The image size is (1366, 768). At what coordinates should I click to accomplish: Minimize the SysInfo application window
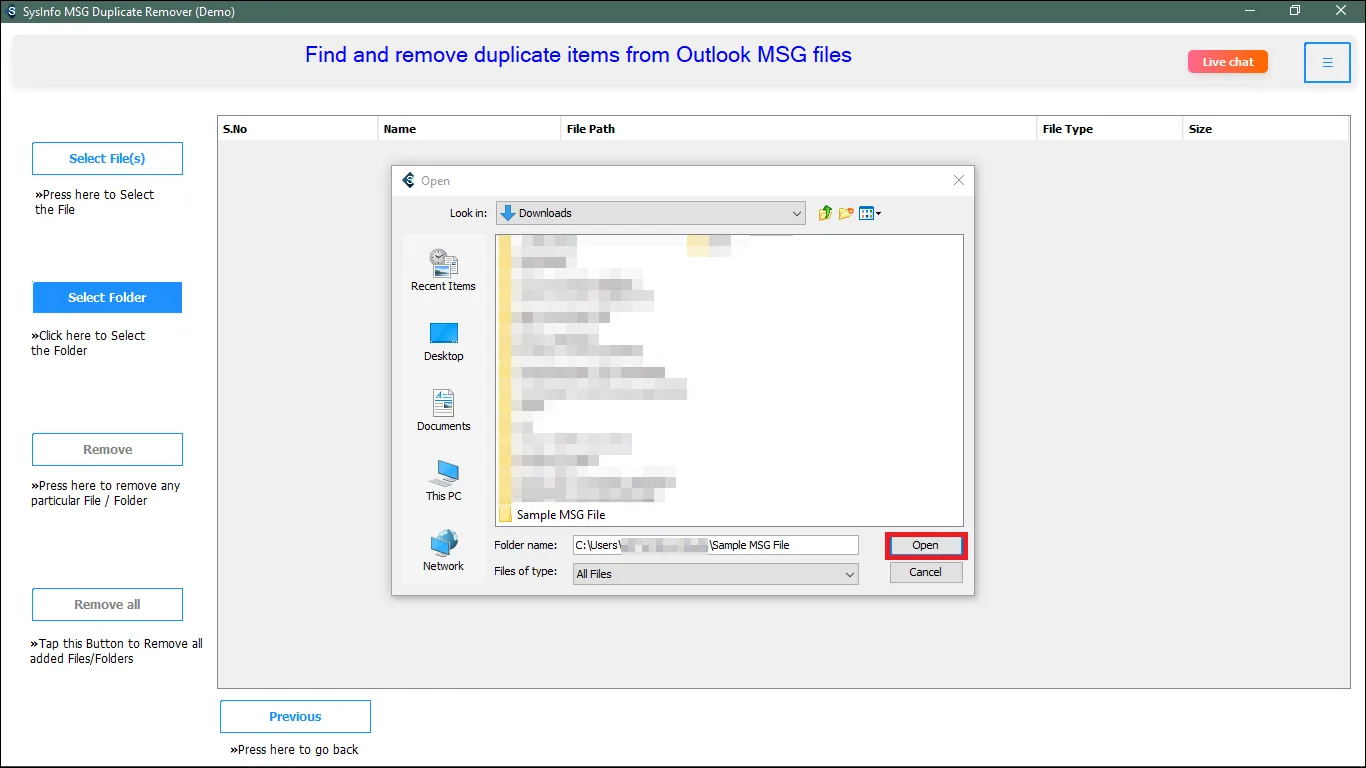[1250, 11]
